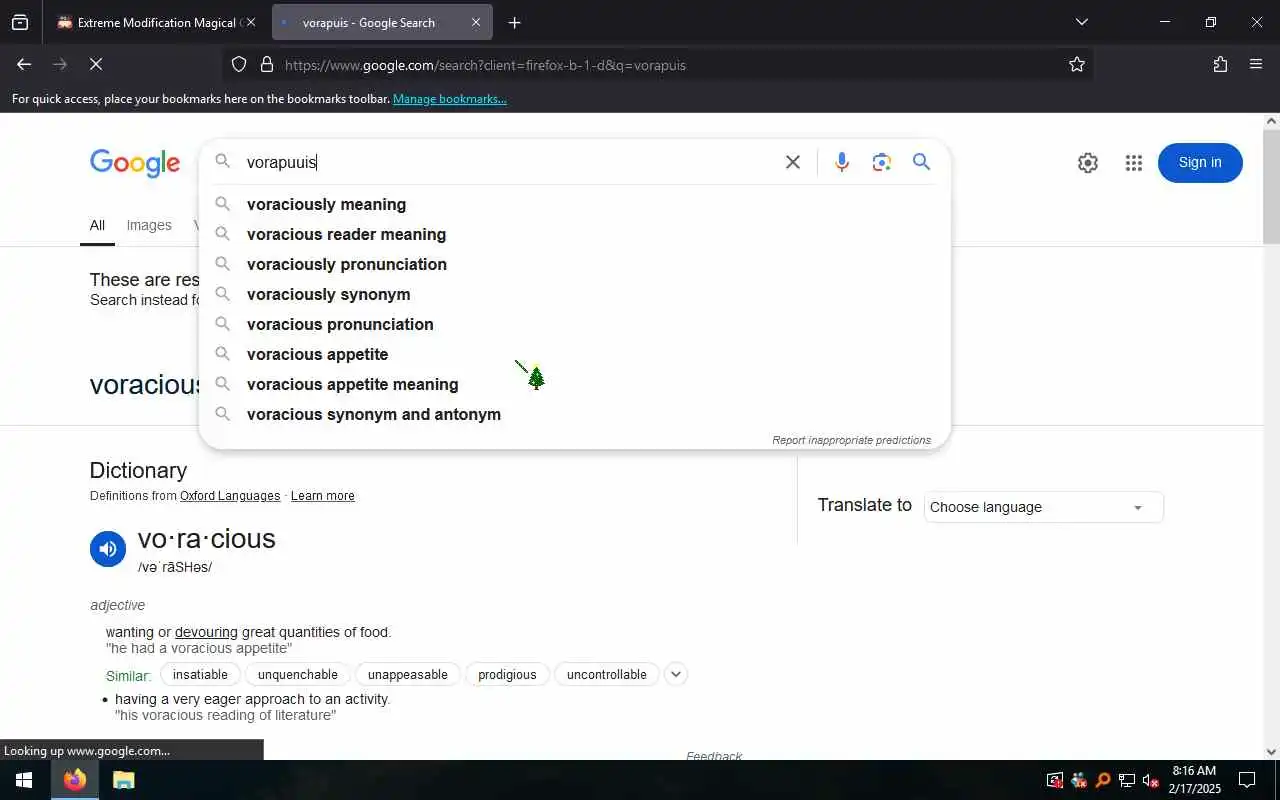This screenshot has width=1280, height=800.
Task: Click the Sign in button
Action: pyautogui.click(x=1200, y=163)
